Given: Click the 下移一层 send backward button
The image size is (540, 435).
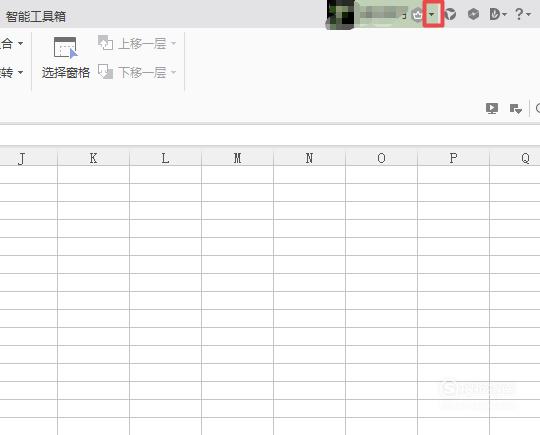Looking at the screenshot, I should click(133, 72).
